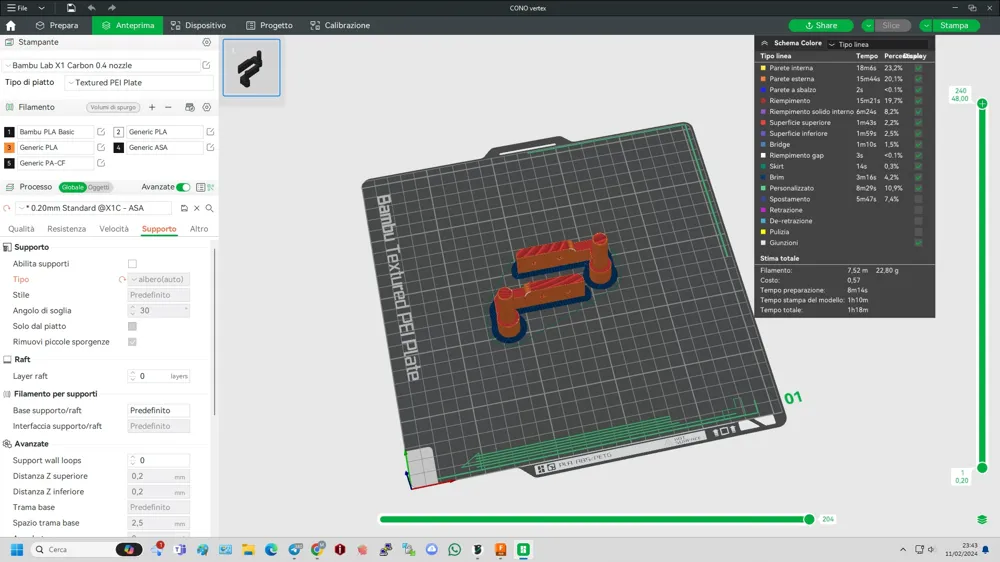Click the Home icon in the top bar

pos(11,25)
